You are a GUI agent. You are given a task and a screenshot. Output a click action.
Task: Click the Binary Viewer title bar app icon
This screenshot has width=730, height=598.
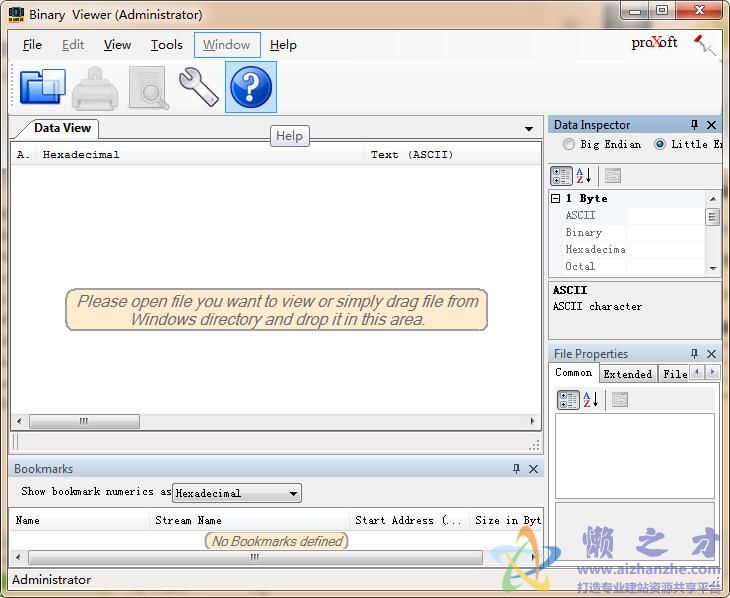pos(16,14)
